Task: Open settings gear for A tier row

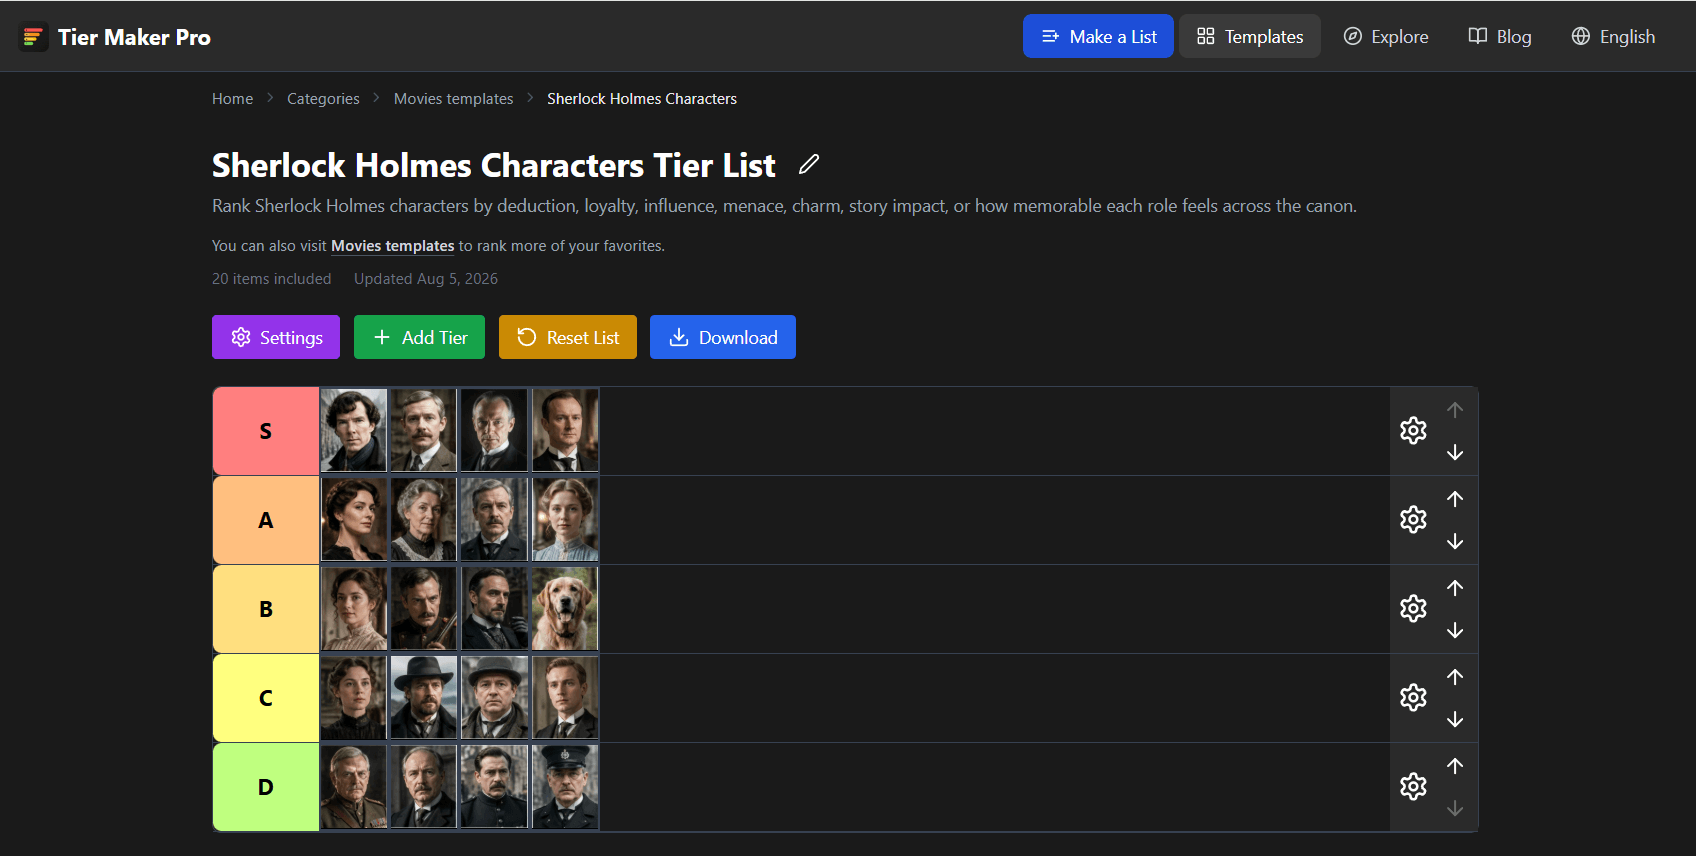Action: (1413, 520)
